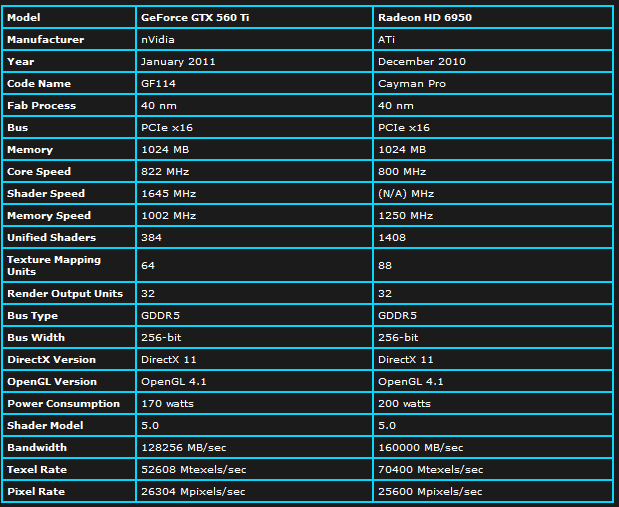Click the '64' texture units value
Viewport: 619px width, 507px height.
click(x=148, y=265)
